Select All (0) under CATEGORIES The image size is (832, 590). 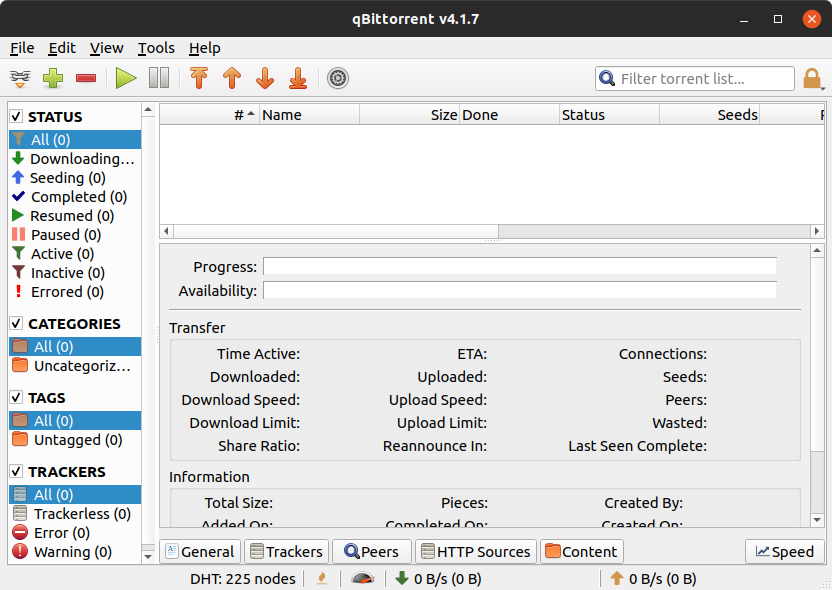coord(75,346)
